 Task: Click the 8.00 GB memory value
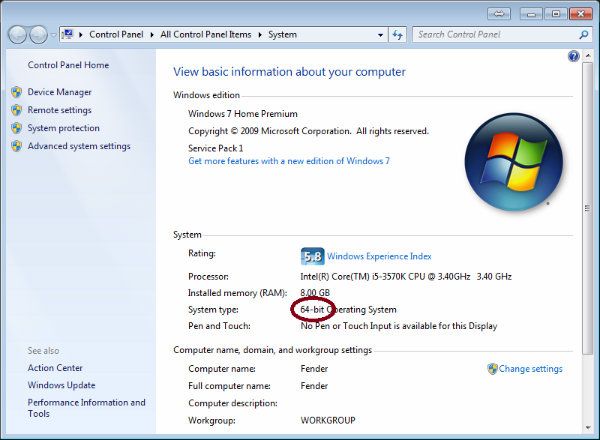click(x=315, y=293)
